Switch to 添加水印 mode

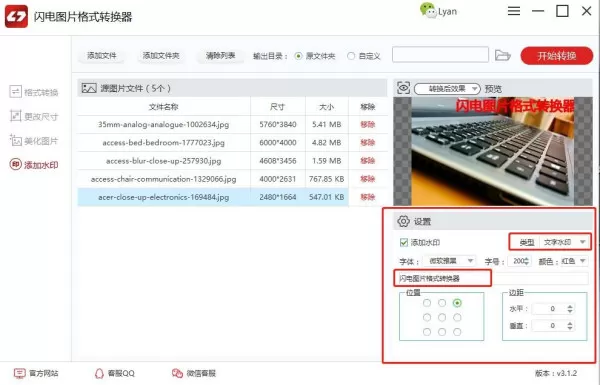34,165
